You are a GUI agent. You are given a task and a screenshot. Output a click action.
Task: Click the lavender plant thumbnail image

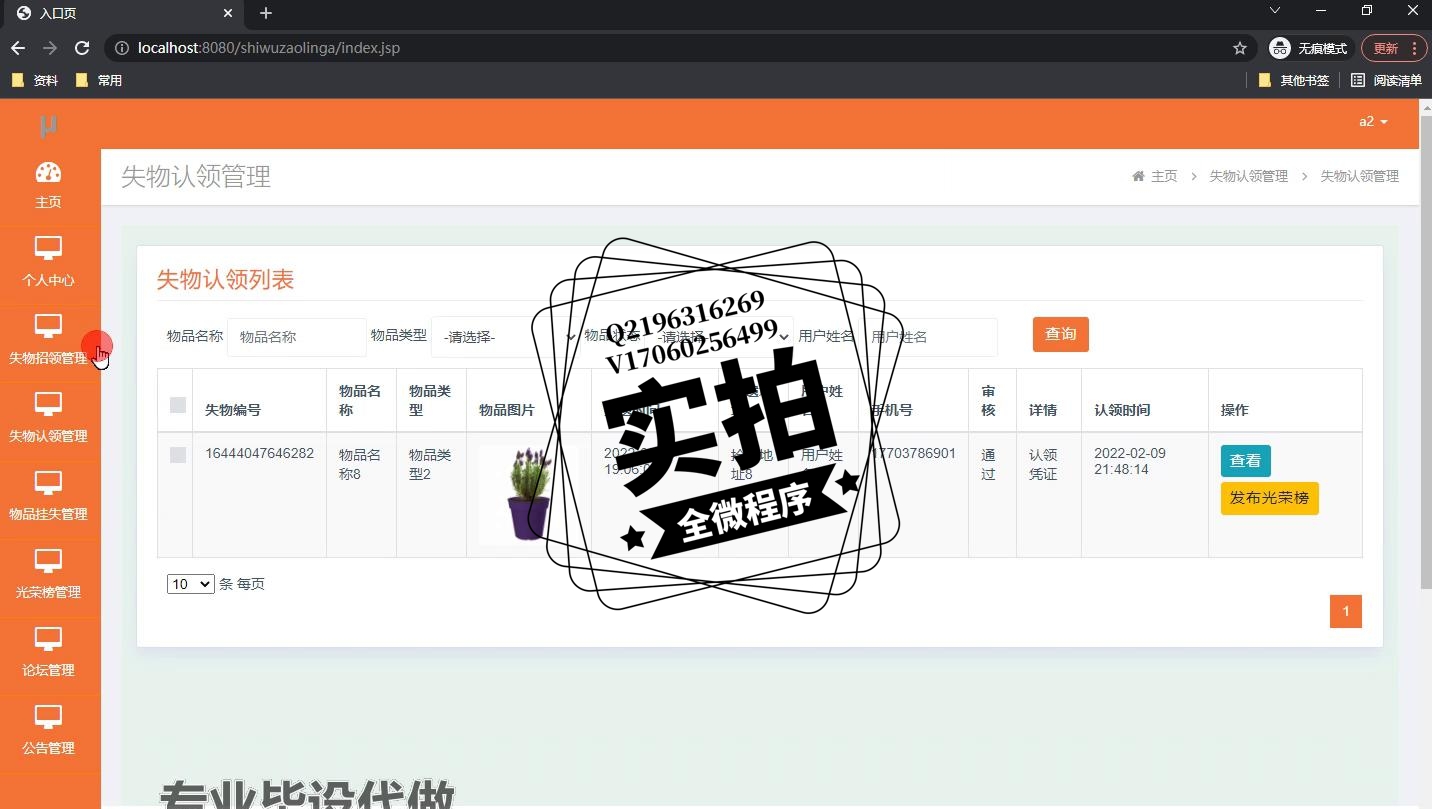pyautogui.click(x=529, y=495)
